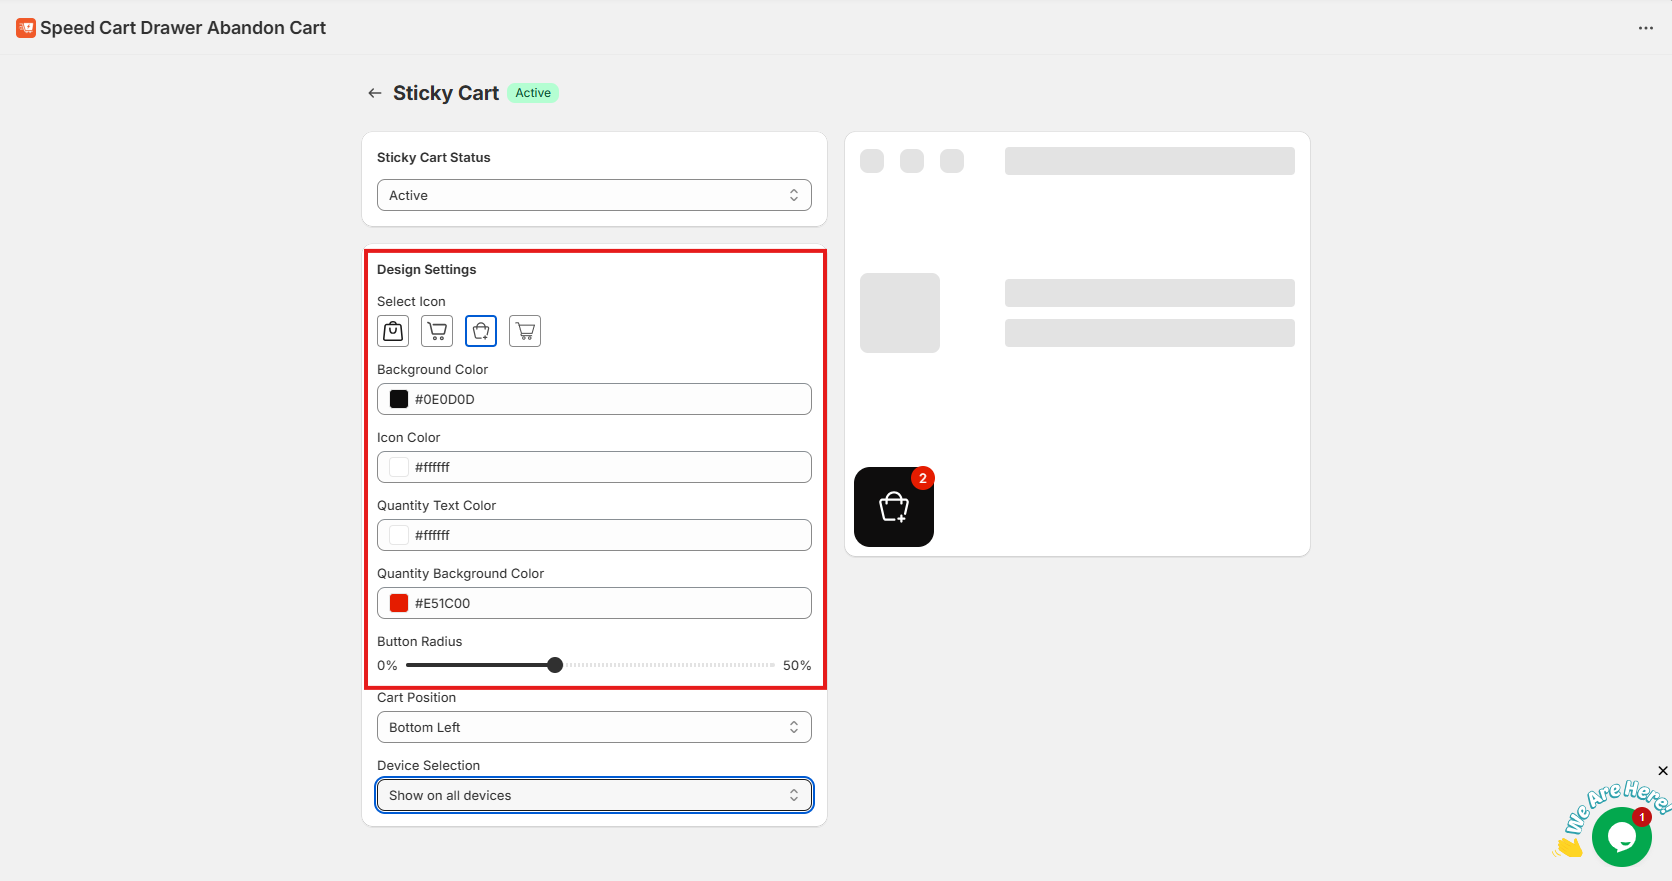Select the shopping bag icon option
This screenshot has height=881, width=1672.
pos(393,331)
